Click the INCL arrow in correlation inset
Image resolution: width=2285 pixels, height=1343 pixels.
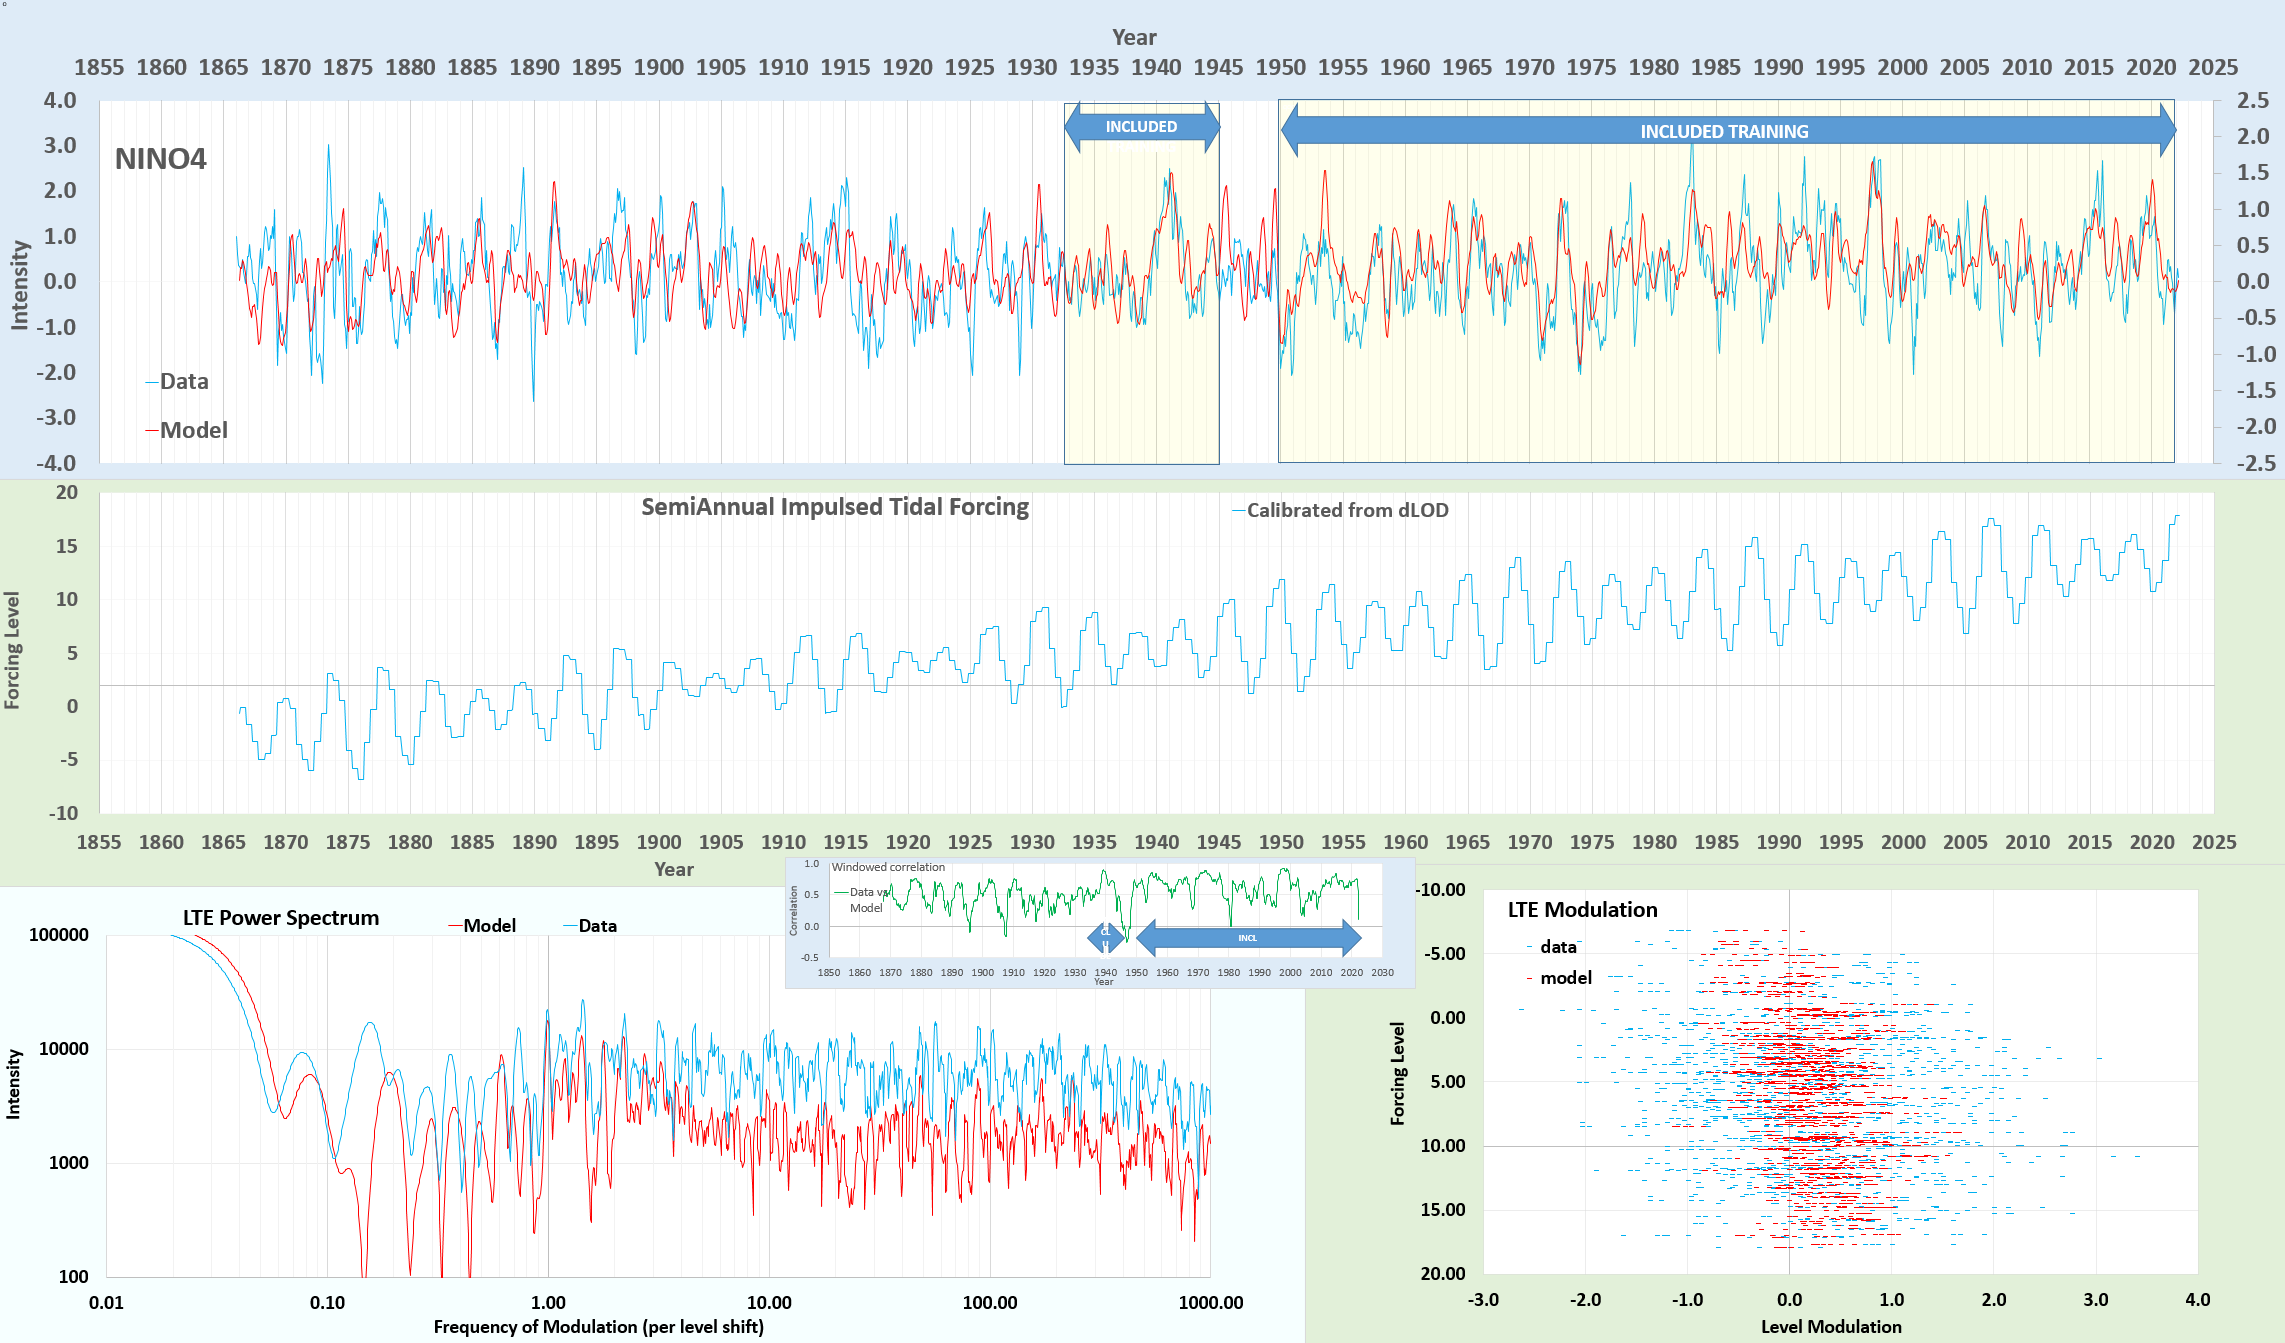[1248, 938]
